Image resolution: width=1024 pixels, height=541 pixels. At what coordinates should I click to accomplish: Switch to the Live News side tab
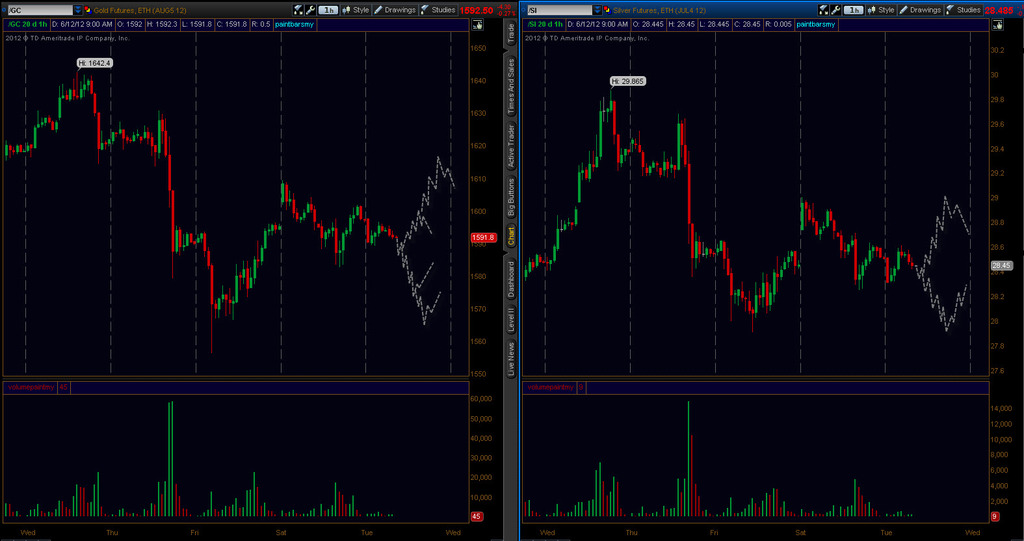click(511, 358)
